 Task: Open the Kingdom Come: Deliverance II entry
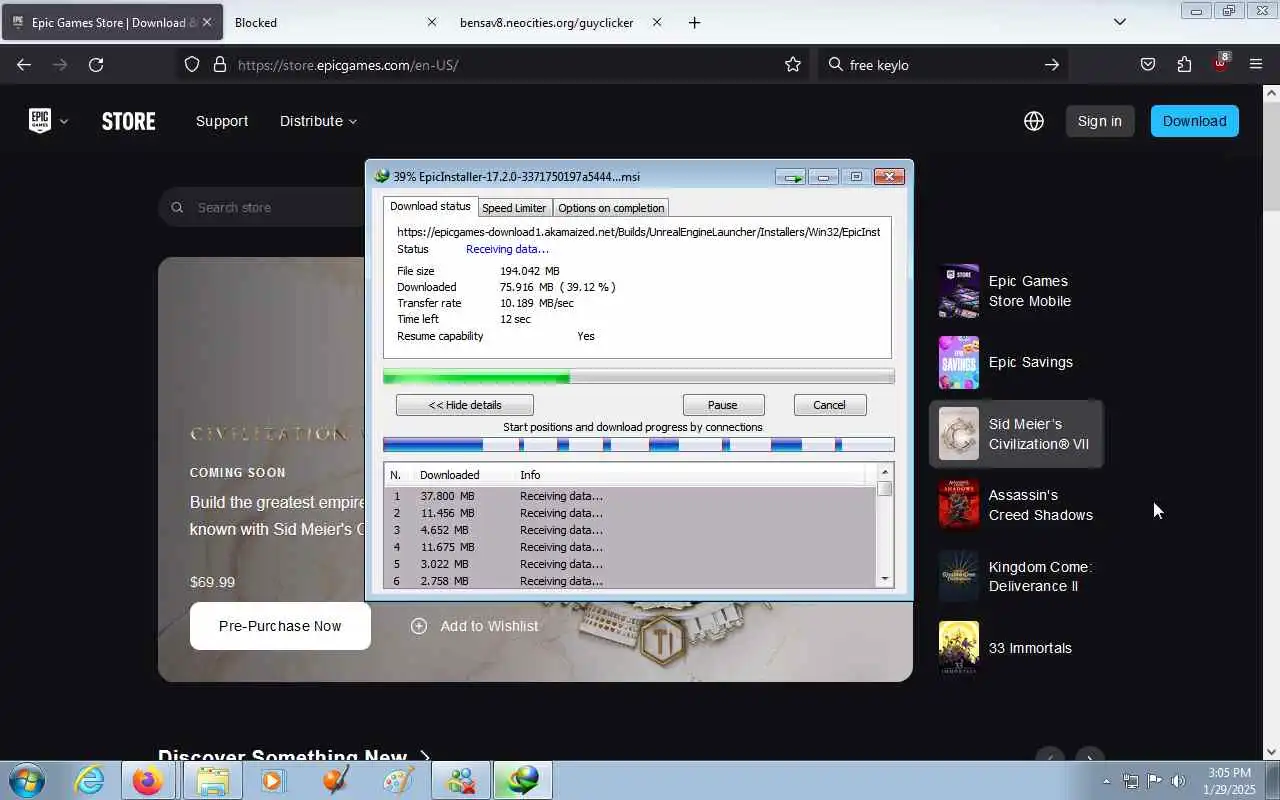(x=1016, y=576)
